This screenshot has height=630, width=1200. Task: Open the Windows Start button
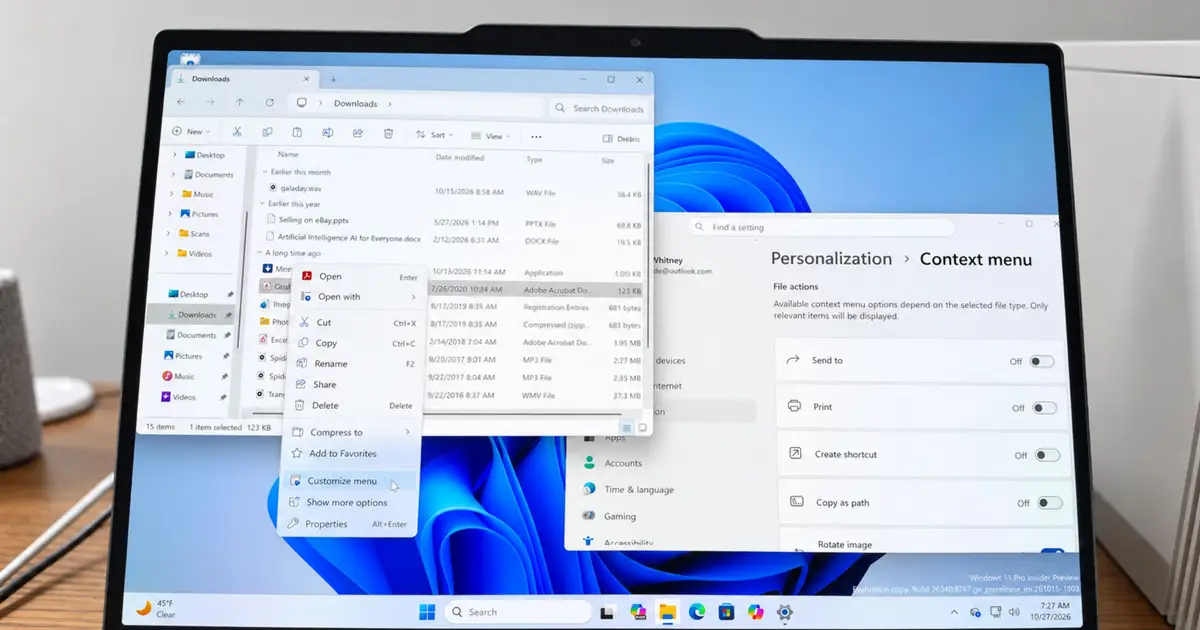427,612
